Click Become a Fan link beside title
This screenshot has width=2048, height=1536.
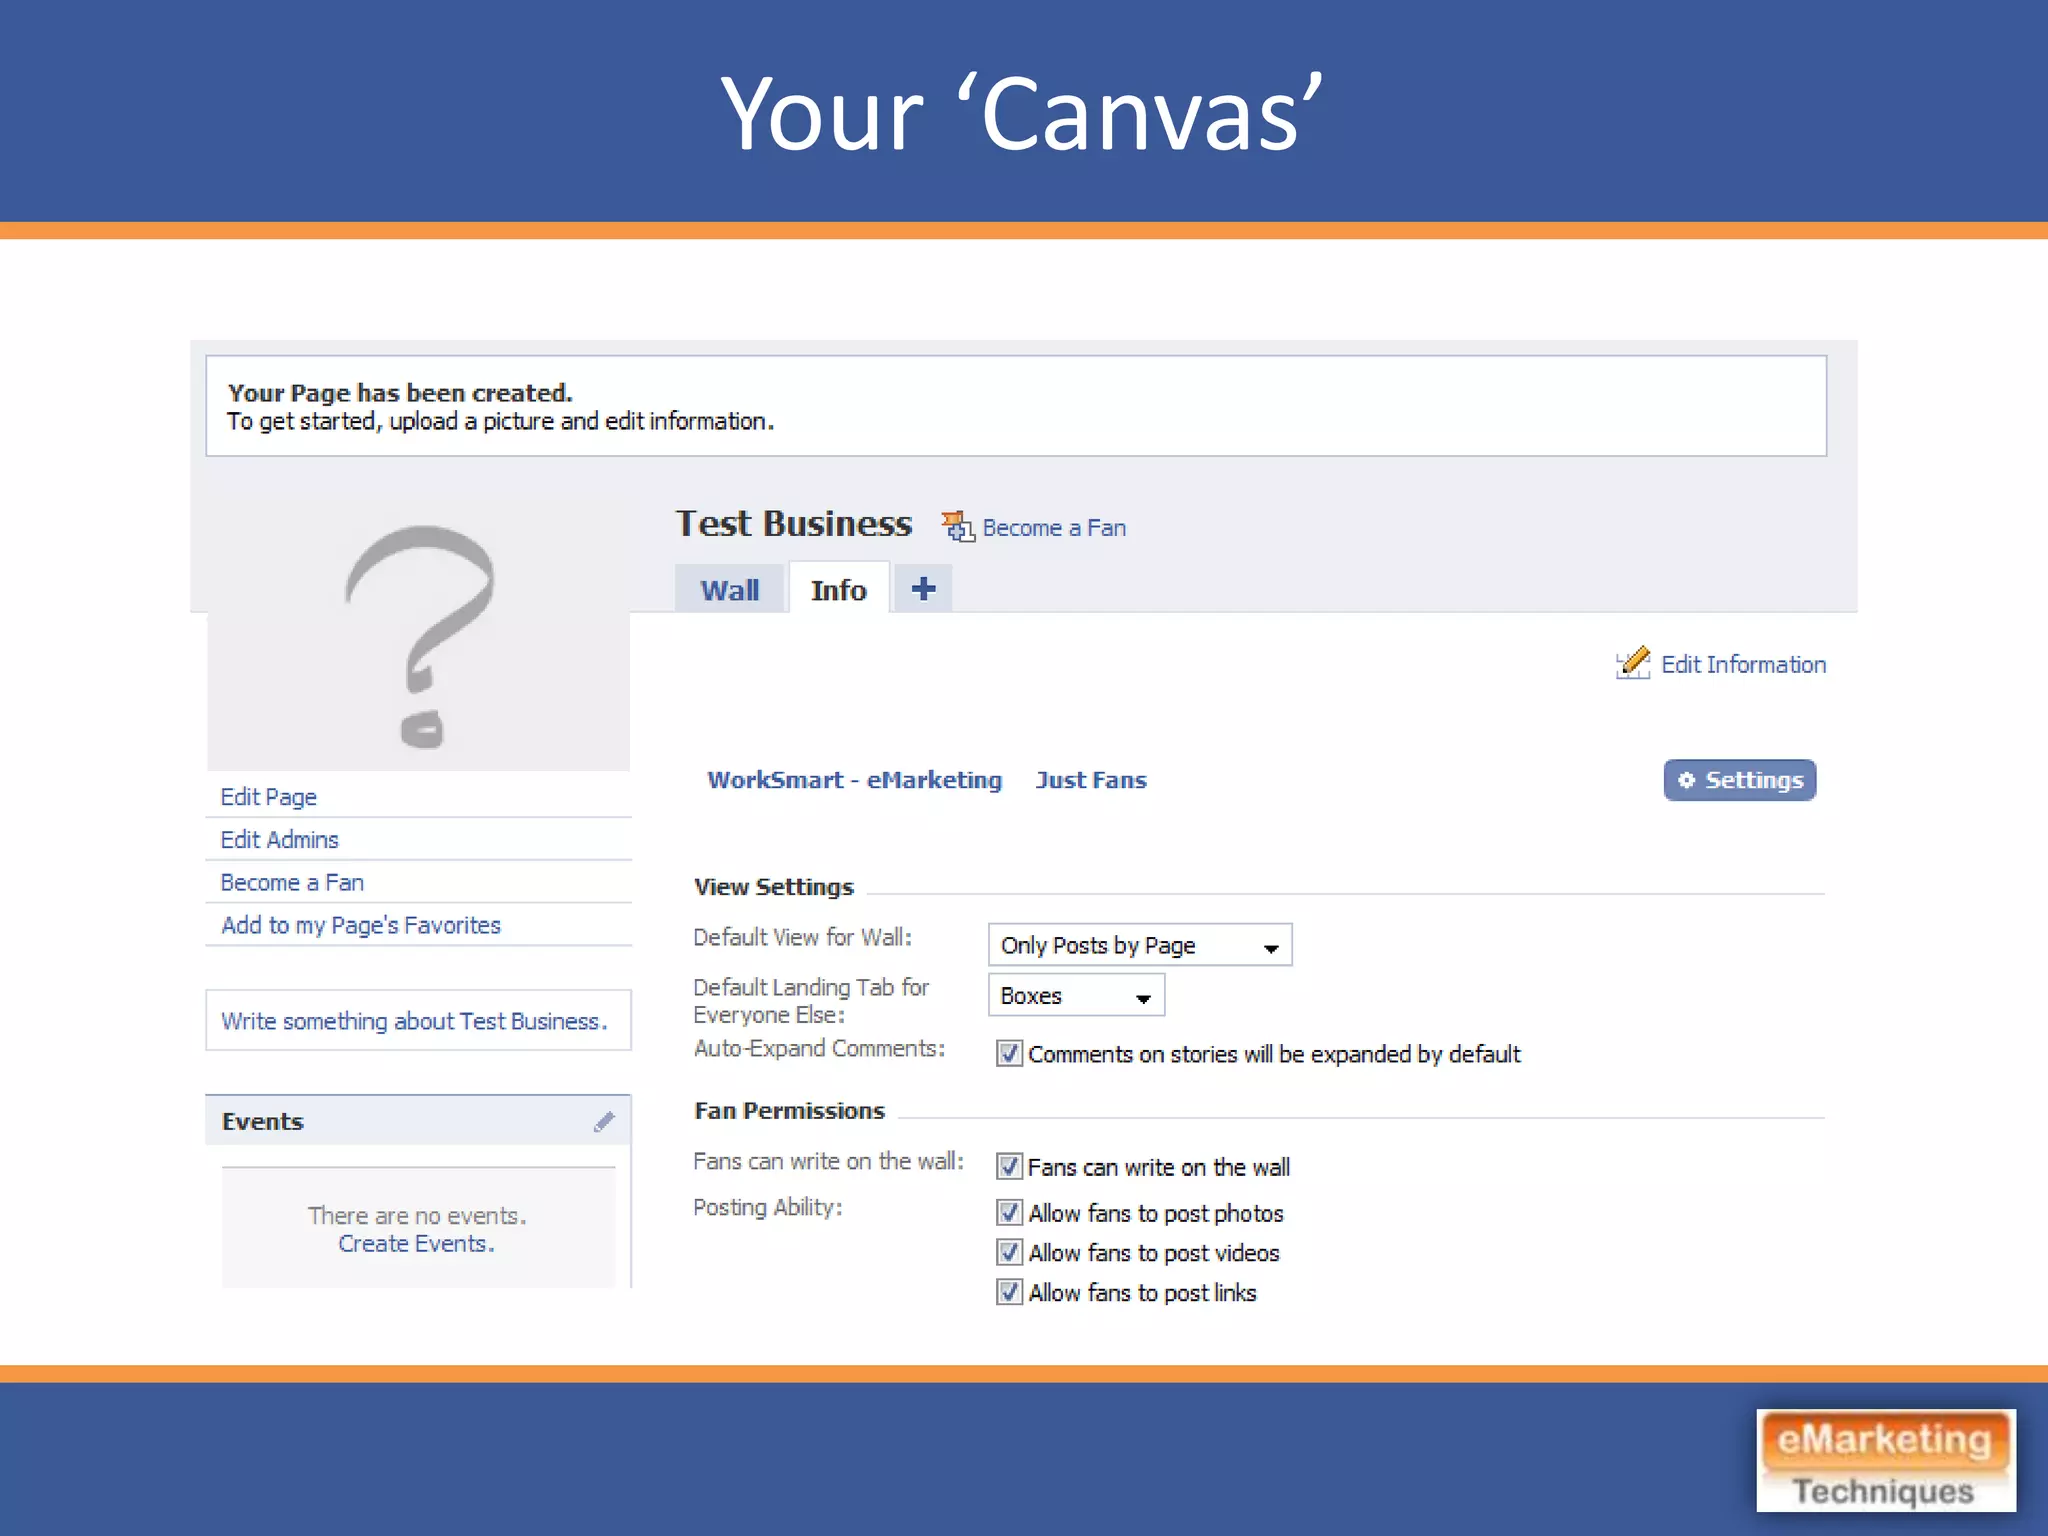click(1054, 528)
